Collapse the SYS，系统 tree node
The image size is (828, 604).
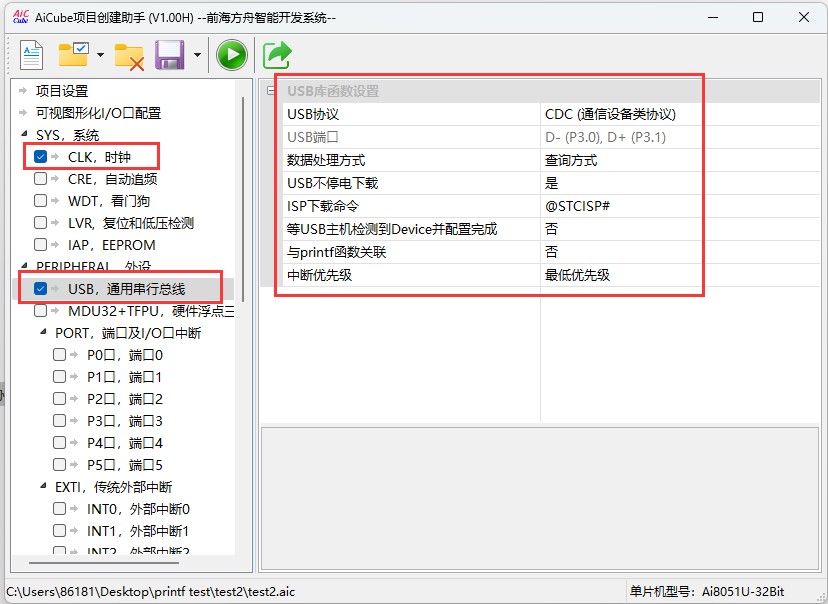(24, 134)
